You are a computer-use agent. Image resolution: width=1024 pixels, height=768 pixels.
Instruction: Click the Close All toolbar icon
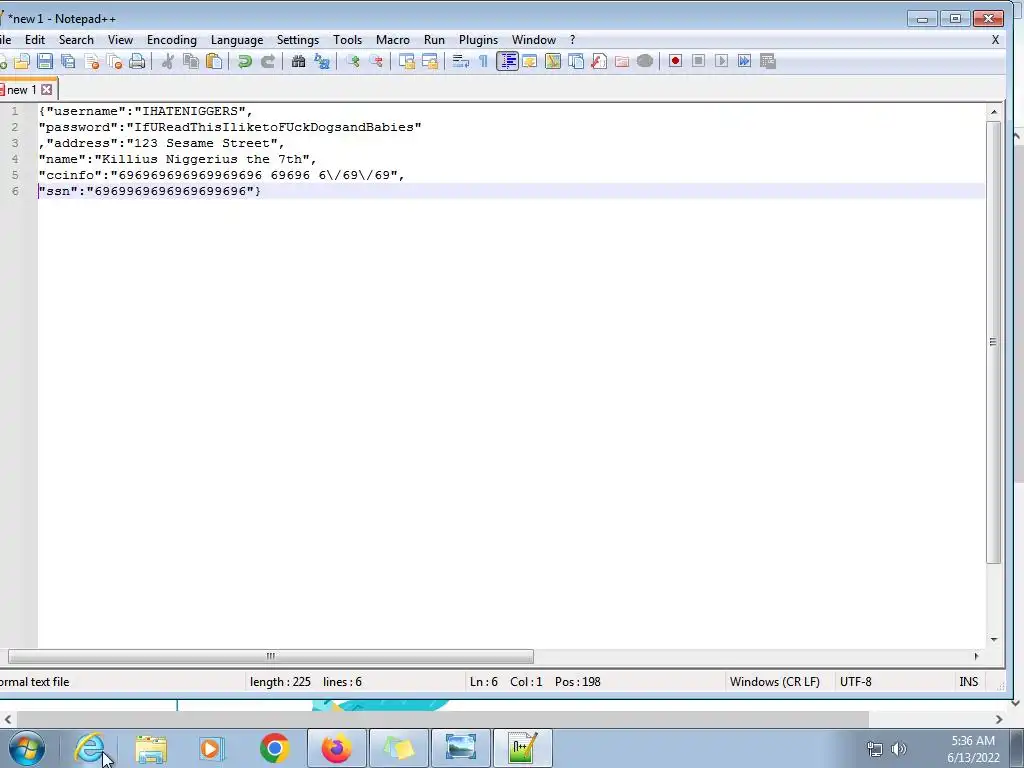pyautogui.click(x=114, y=61)
